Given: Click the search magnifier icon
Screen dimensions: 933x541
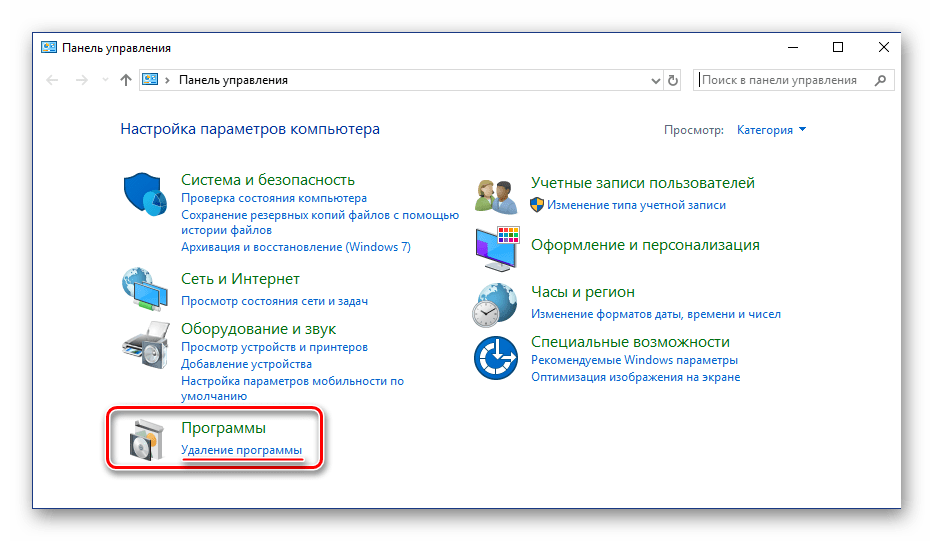Looking at the screenshot, I should coord(879,80).
